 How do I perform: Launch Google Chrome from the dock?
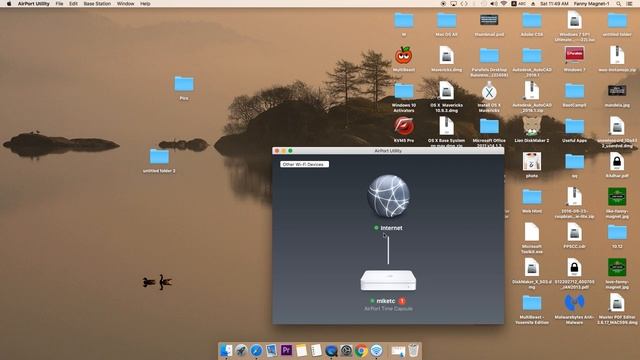coord(361,350)
